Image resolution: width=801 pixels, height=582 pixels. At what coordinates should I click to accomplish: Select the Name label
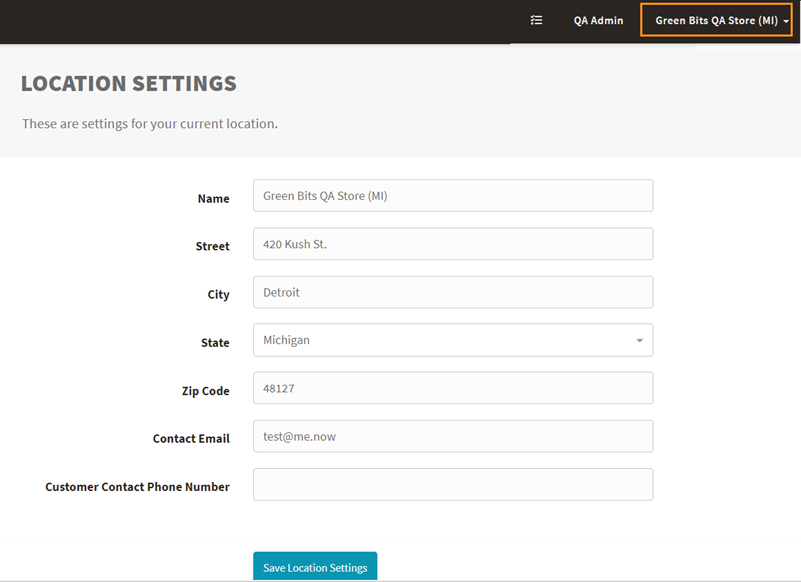(214, 199)
